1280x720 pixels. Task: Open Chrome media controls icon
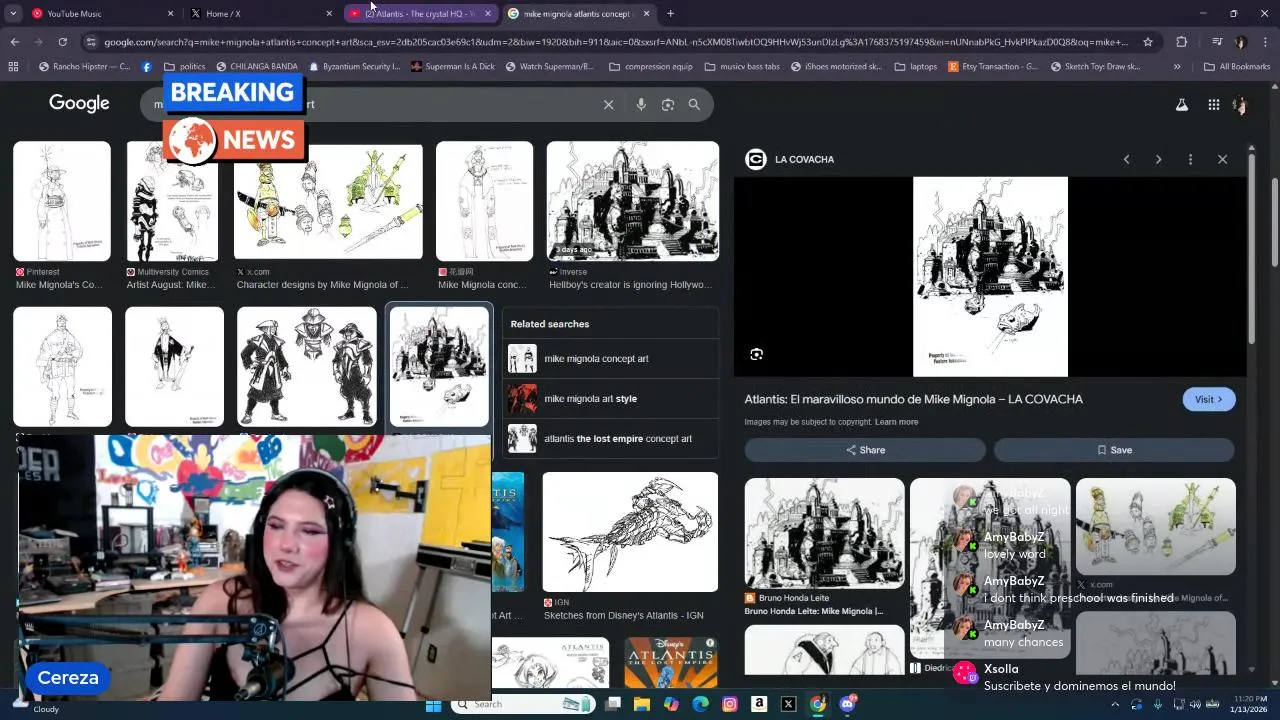tap(1217, 42)
